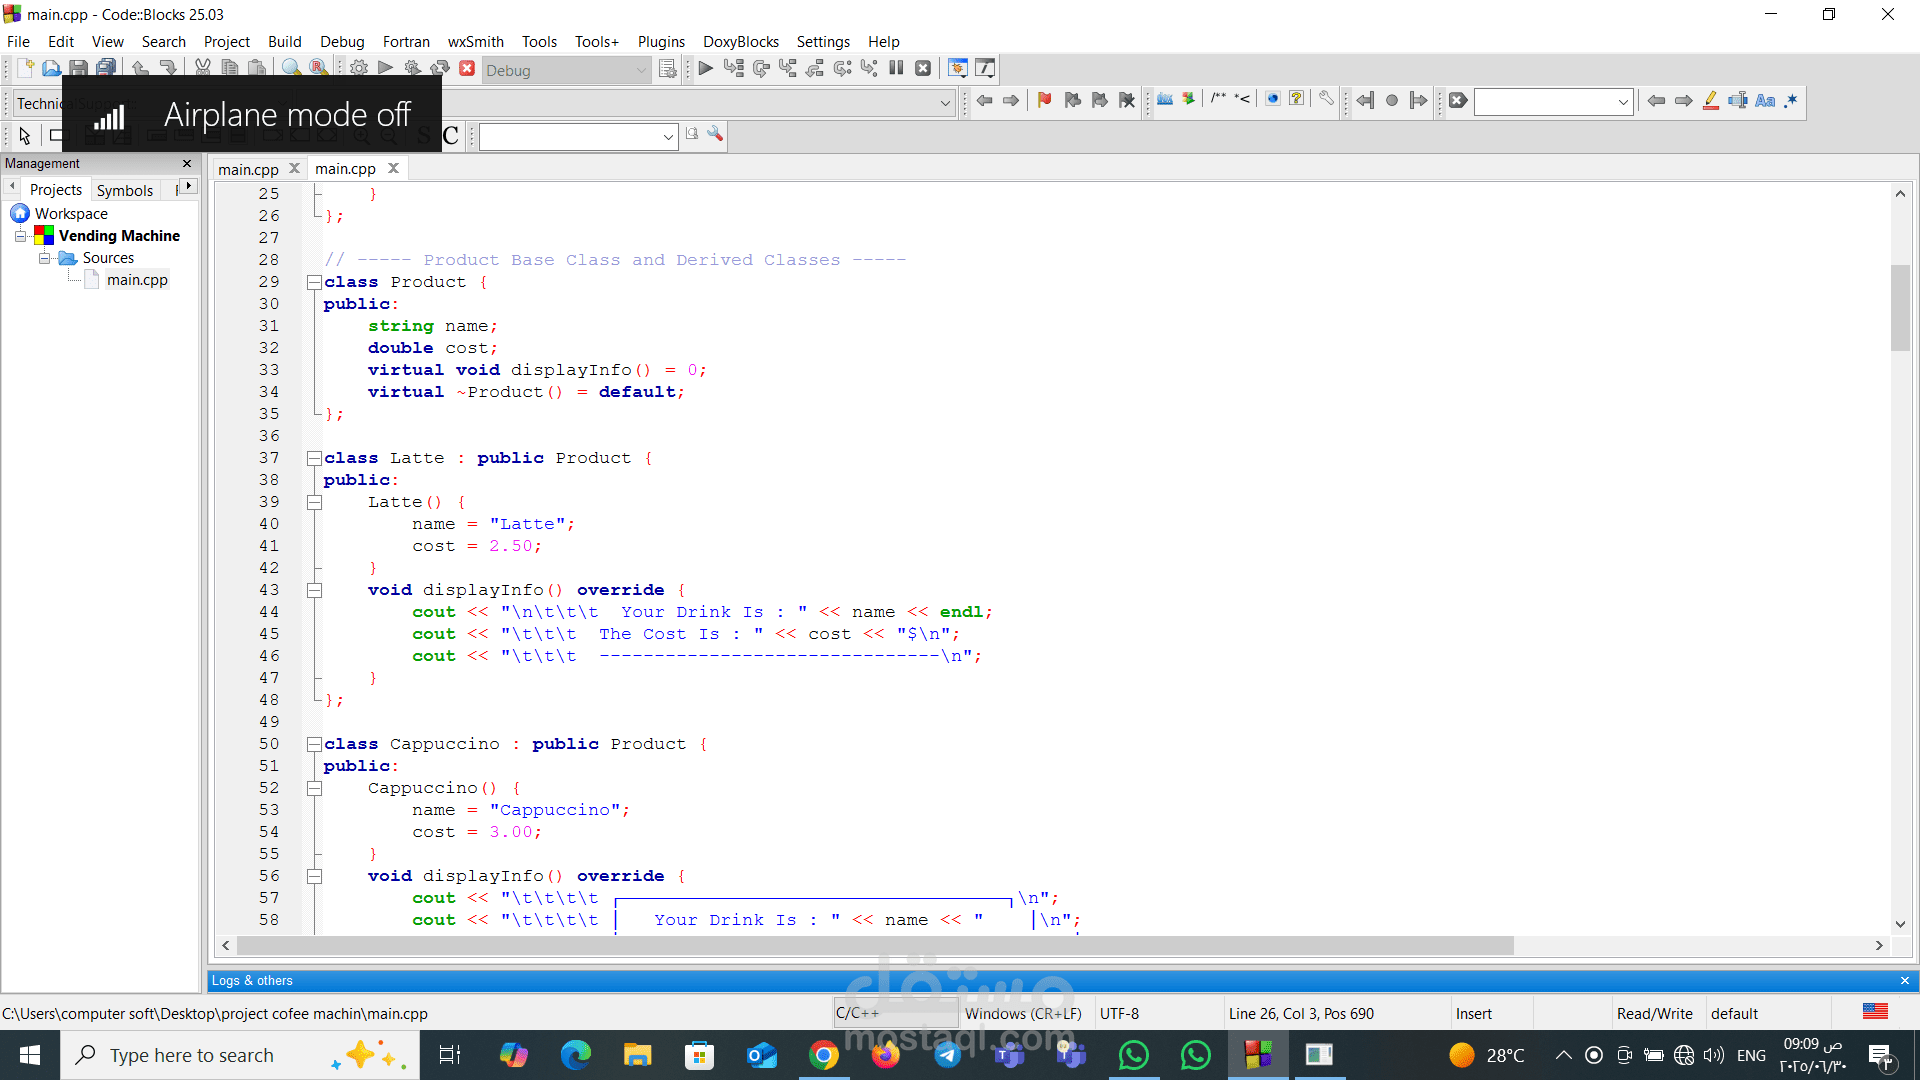Open the select target dialog icon
1920x1080 pixels.
668,69
